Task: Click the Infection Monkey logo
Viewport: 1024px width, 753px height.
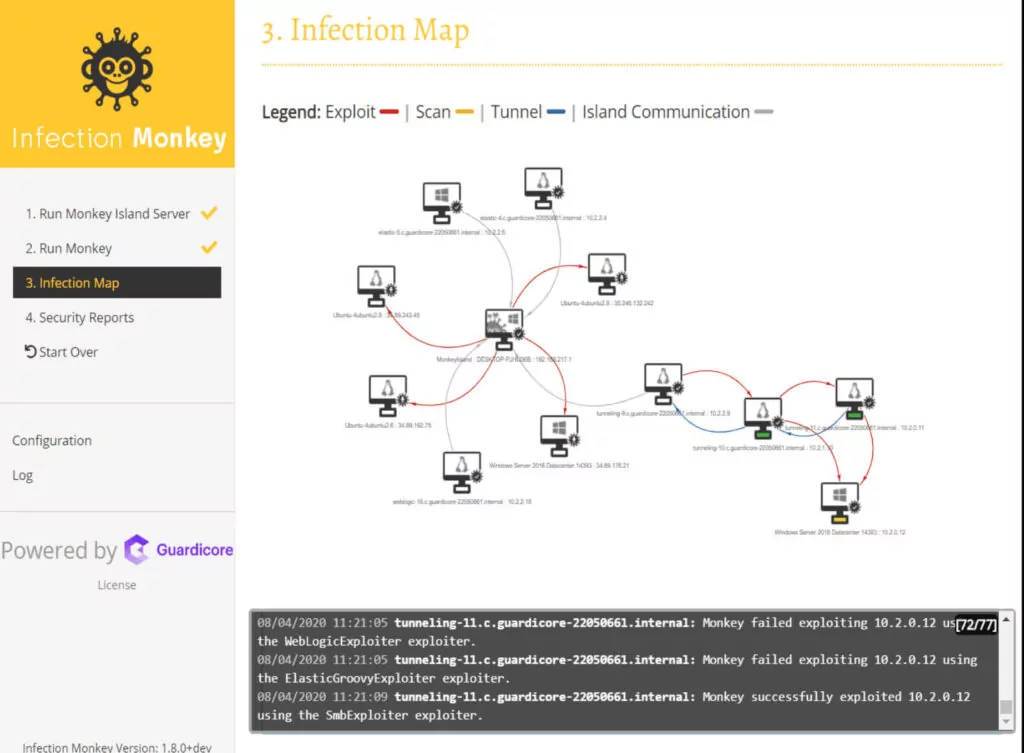Action: pos(117,70)
